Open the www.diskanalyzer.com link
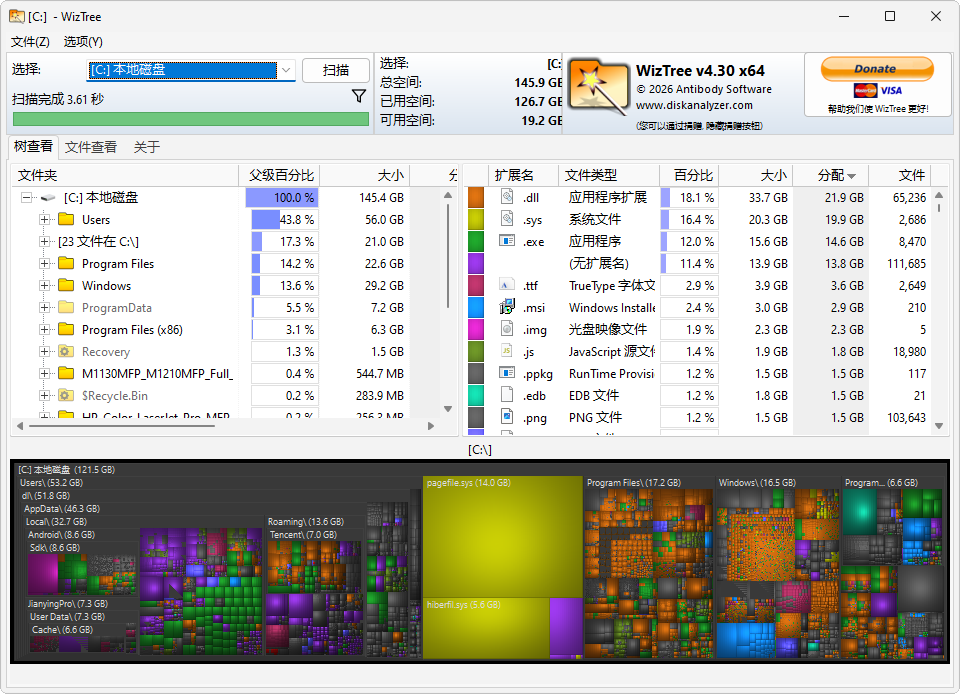Image resolution: width=960 pixels, height=694 pixels. point(694,105)
